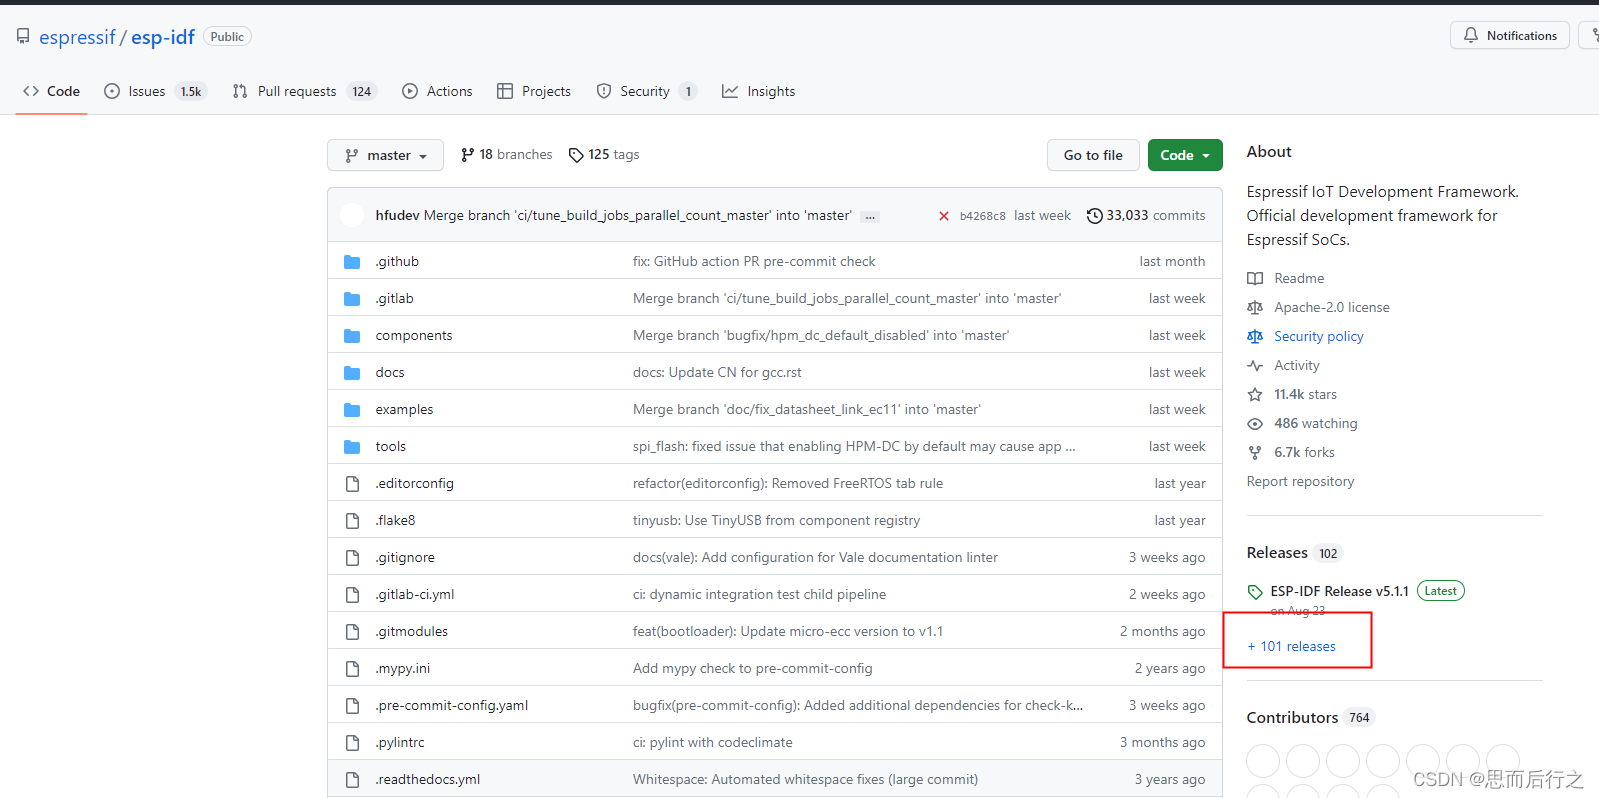Open the Actions tab
The image size is (1599, 798).
(437, 91)
